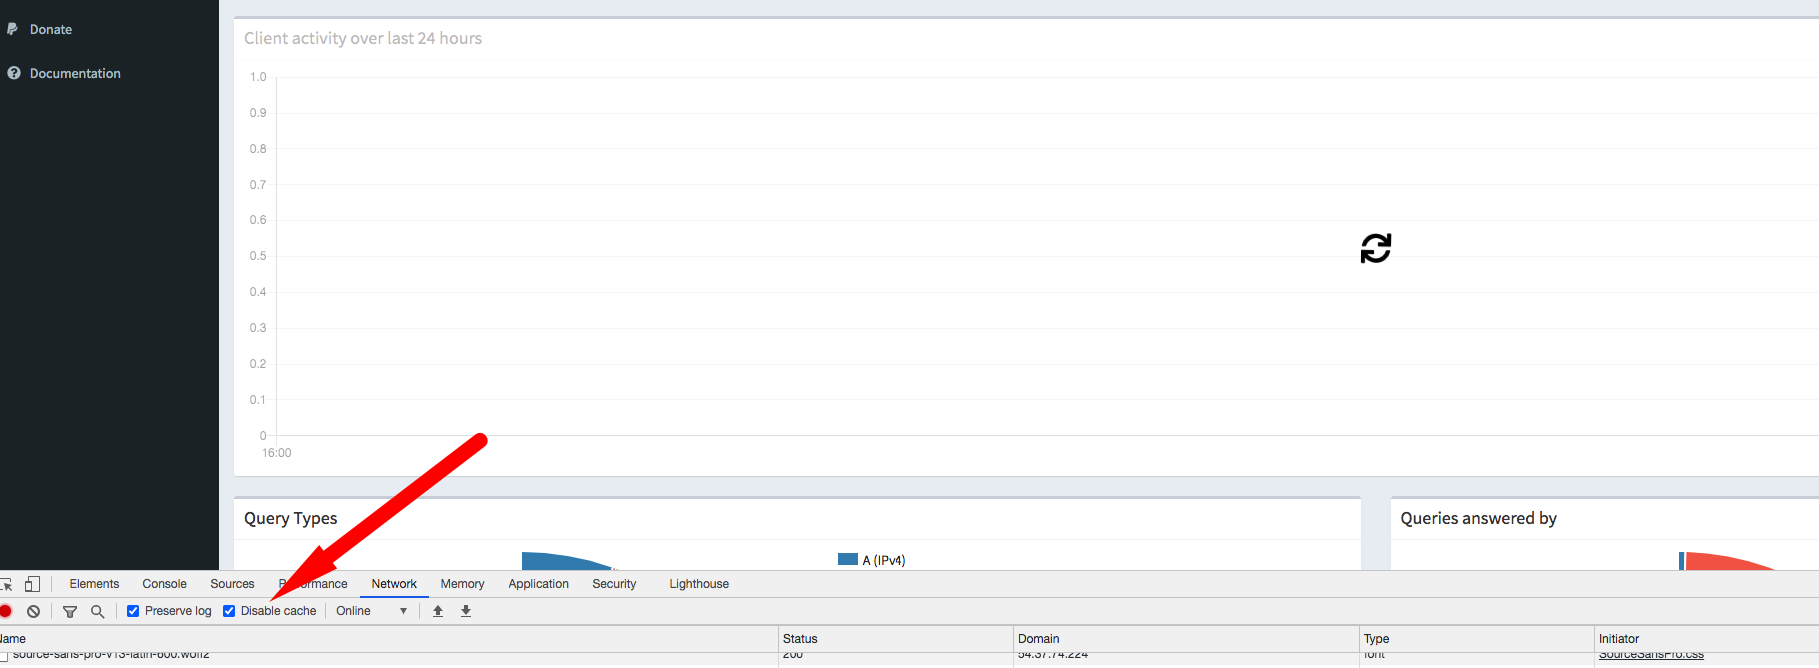Click the export HAR download arrow icon
The width and height of the screenshot is (1819, 668).
click(466, 611)
